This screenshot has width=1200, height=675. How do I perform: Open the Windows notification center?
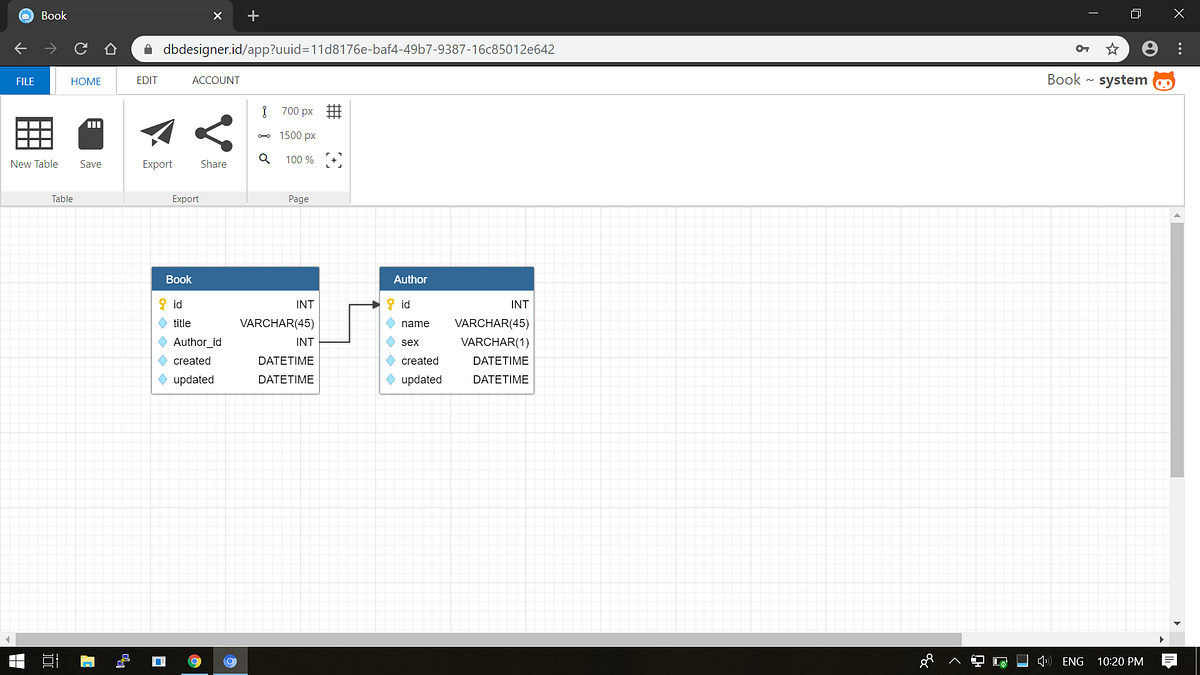click(1168, 661)
